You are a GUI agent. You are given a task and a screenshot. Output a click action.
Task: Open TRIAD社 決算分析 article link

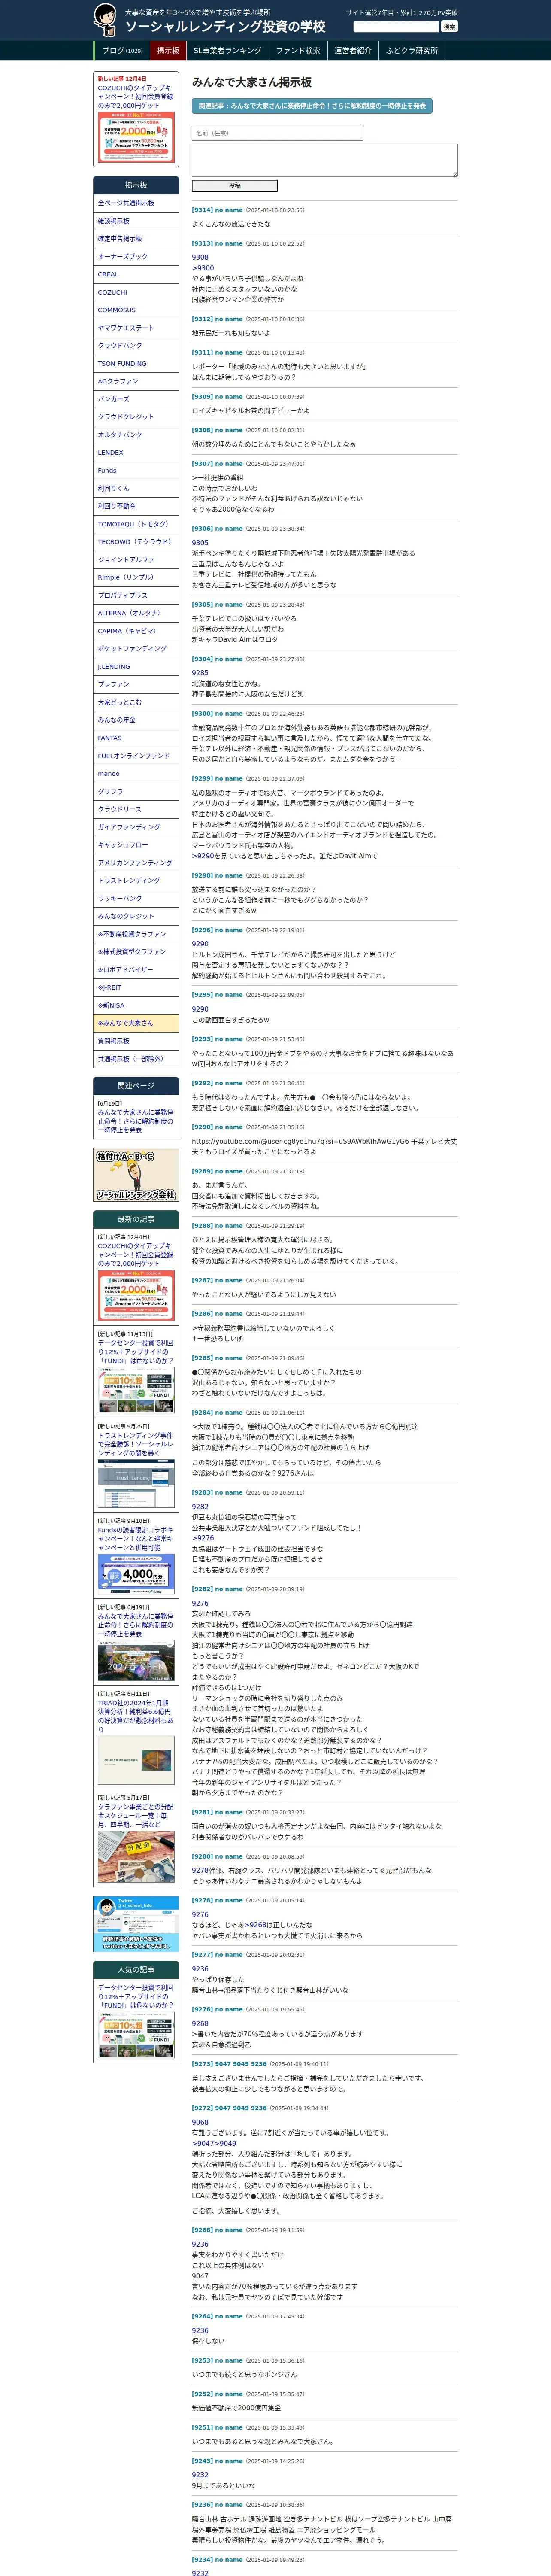tap(136, 1716)
